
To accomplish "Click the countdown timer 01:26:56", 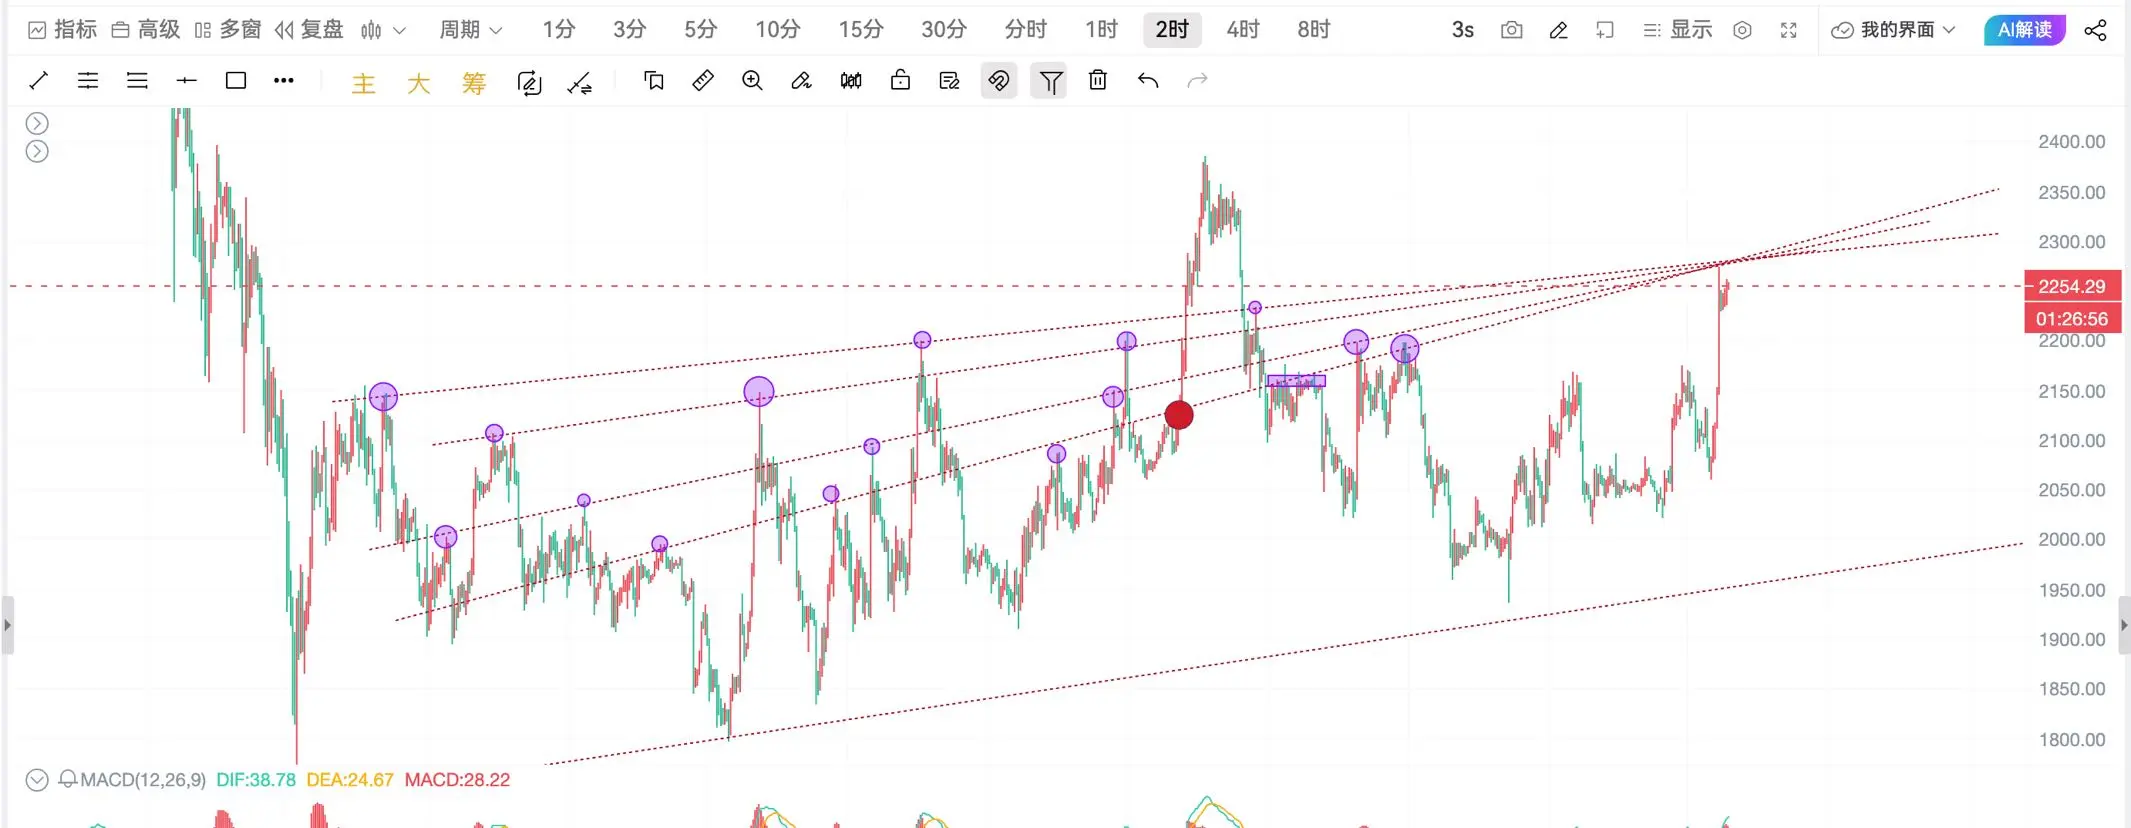I will point(2072,319).
